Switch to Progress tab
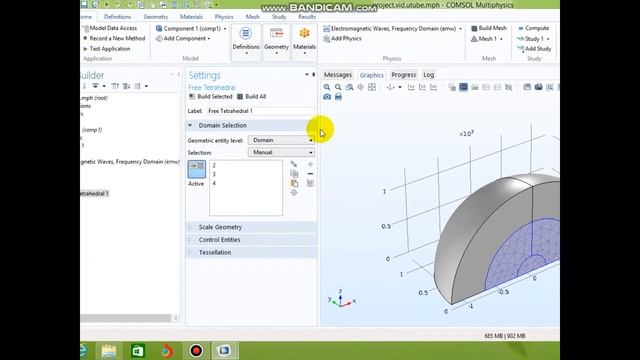 (404, 75)
